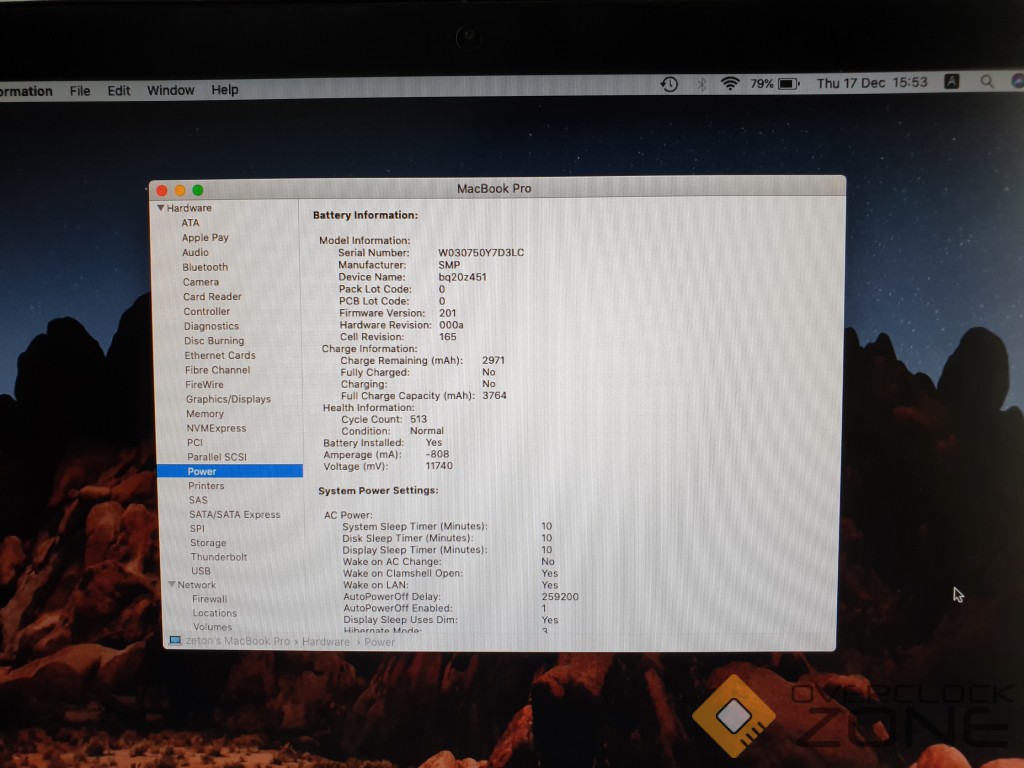The width and height of the screenshot is (1024, 768).
Task: Select Card Reader in the sidebar
Action: [212, 296]
